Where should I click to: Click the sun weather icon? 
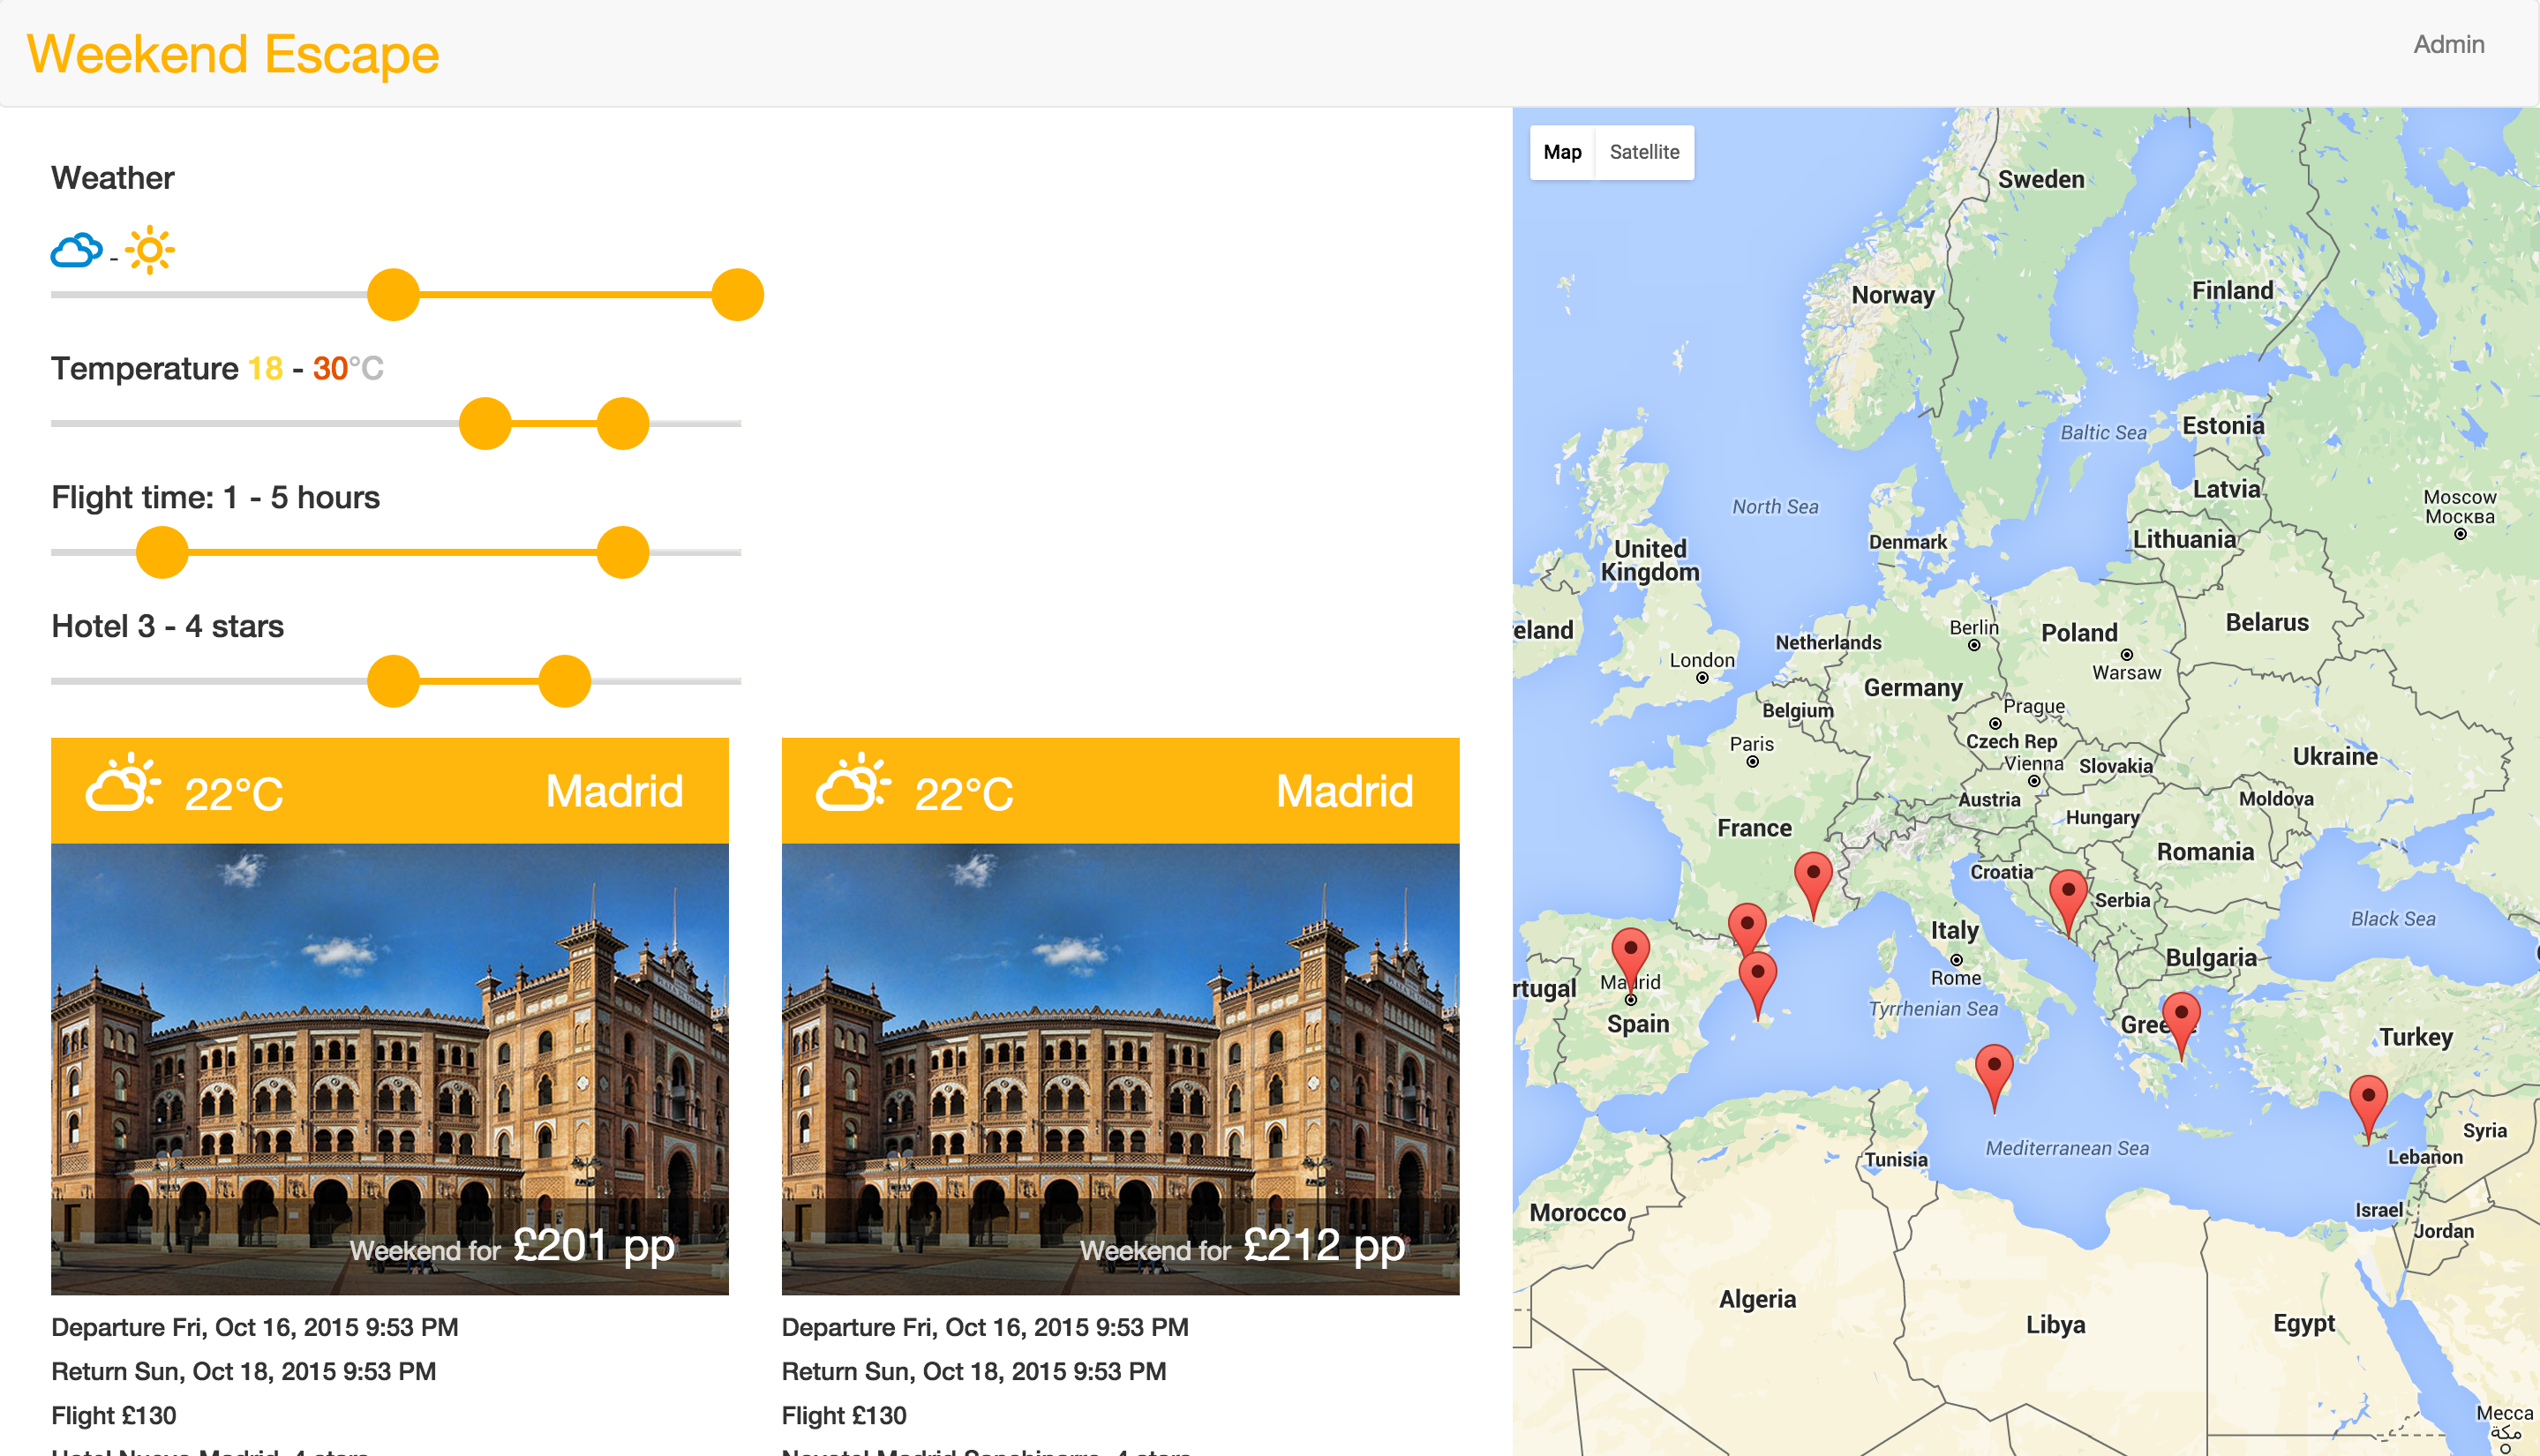coord(150,250)
